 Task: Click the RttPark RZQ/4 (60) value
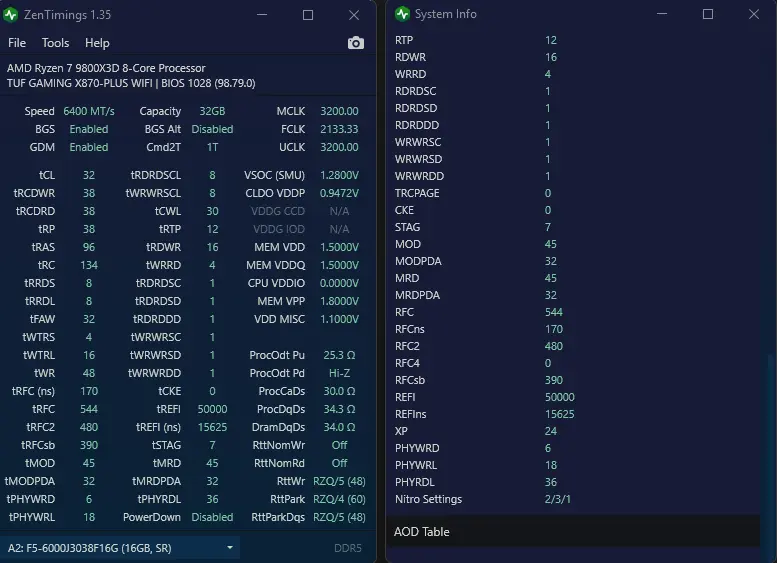point(339,499)
